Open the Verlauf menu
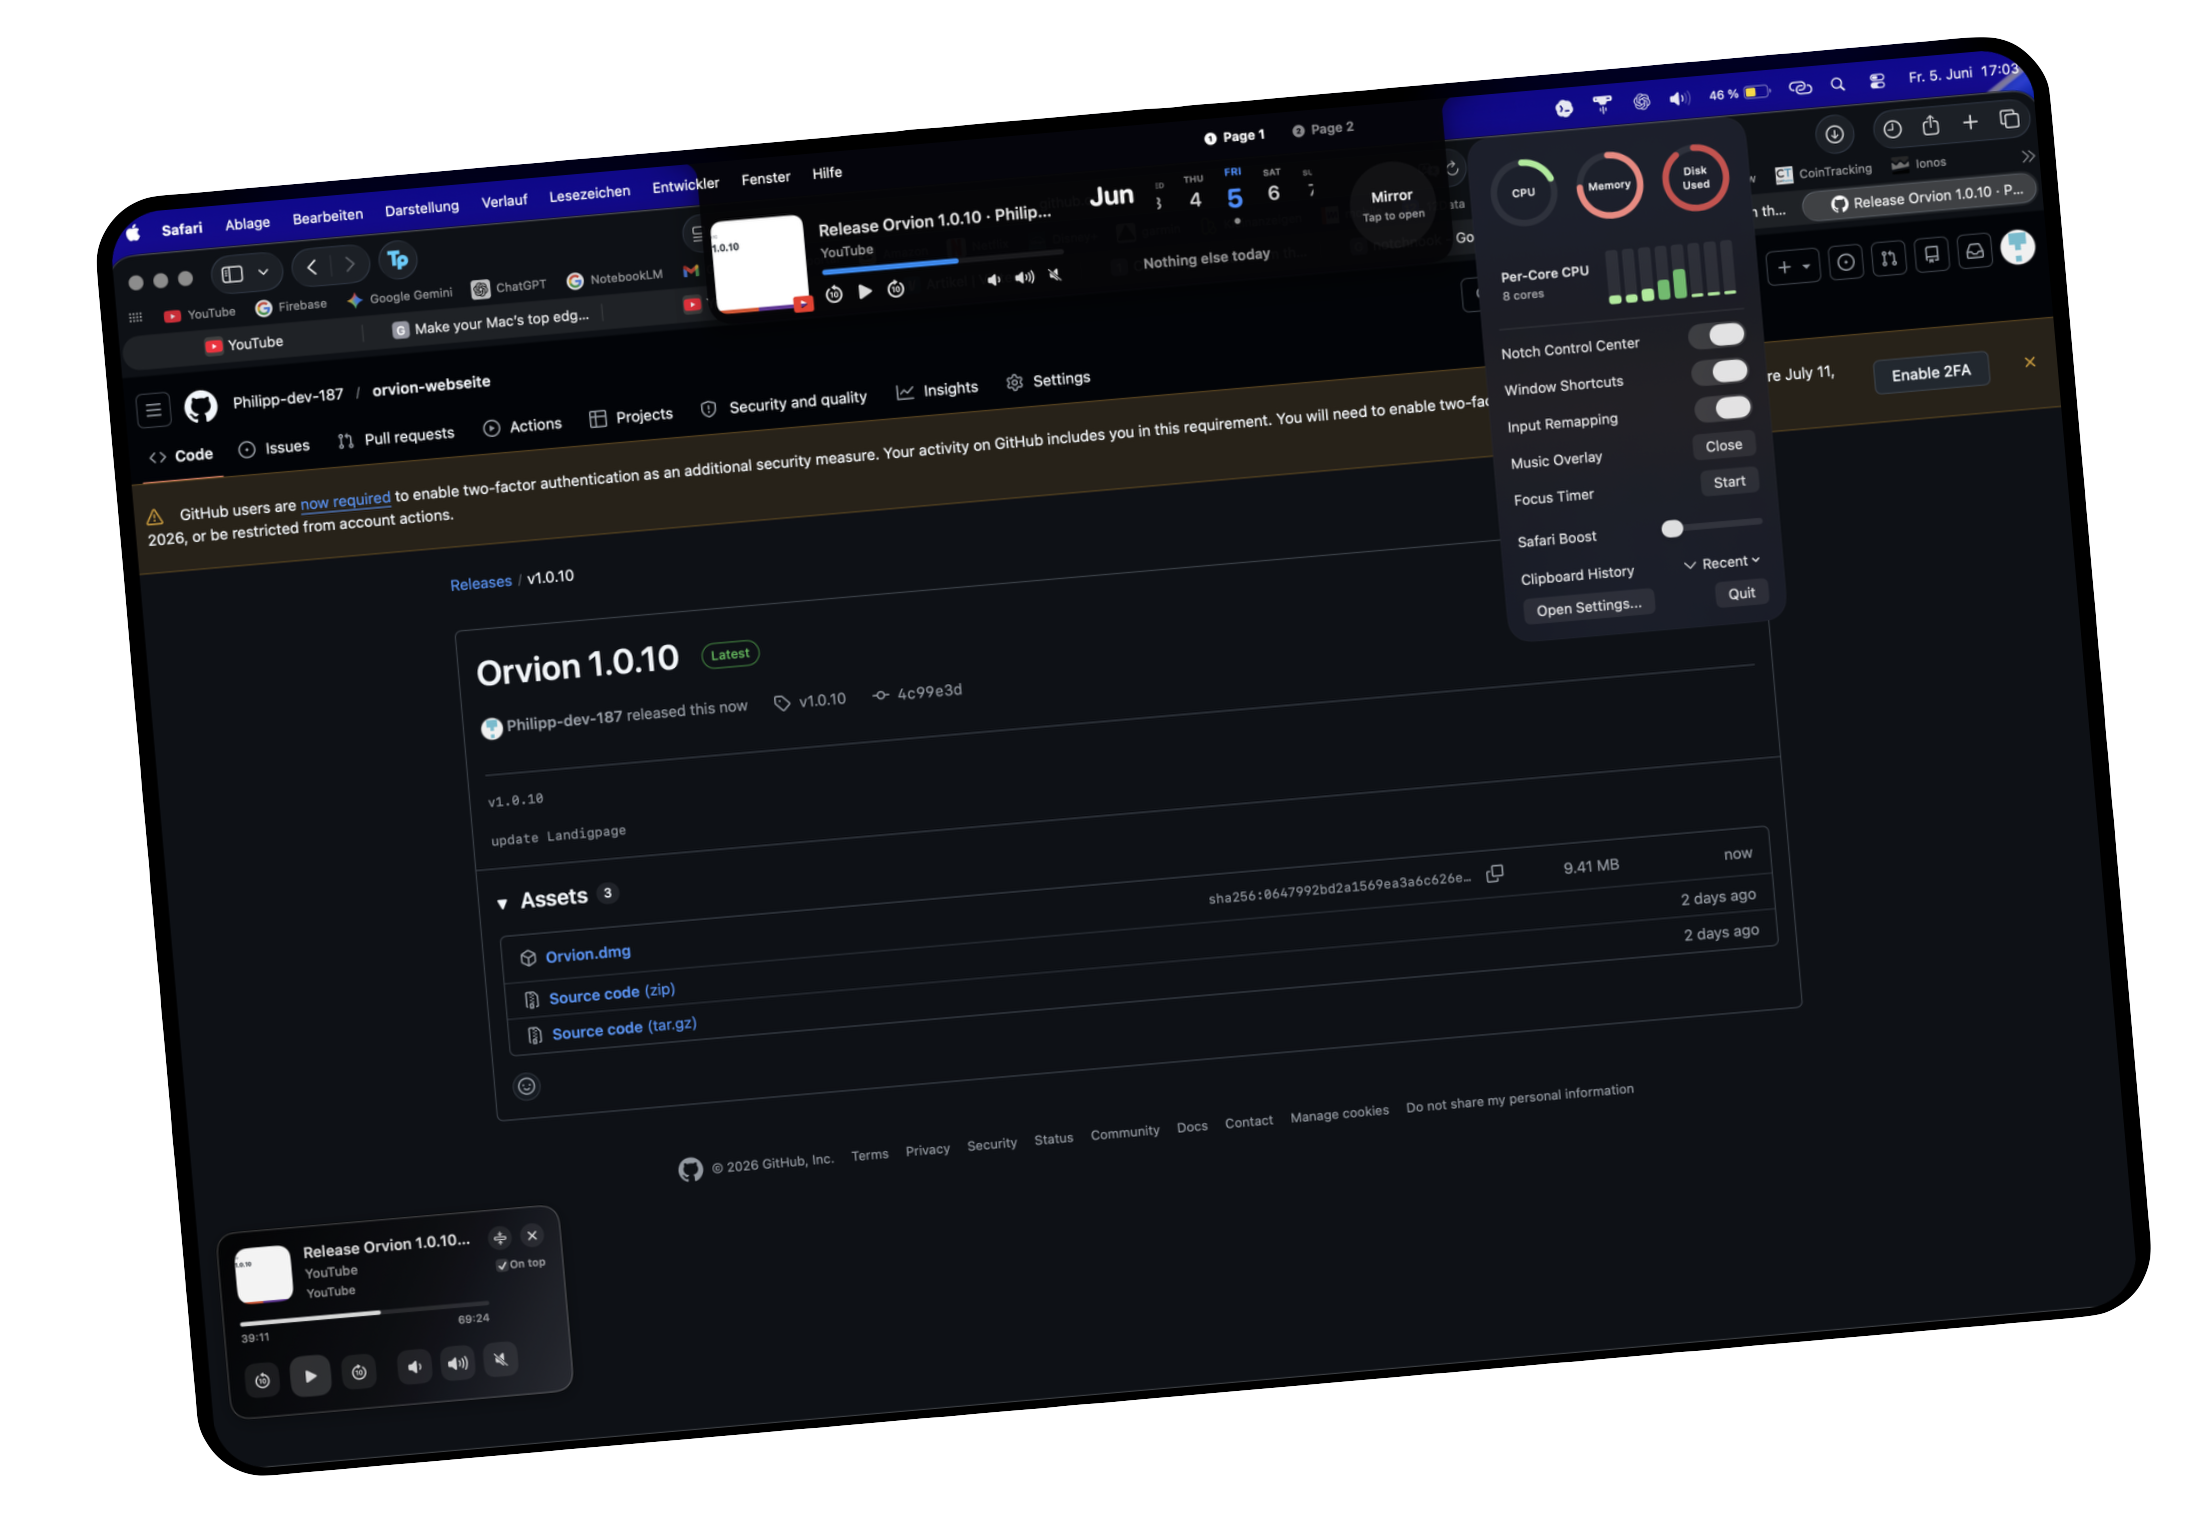 504,201
